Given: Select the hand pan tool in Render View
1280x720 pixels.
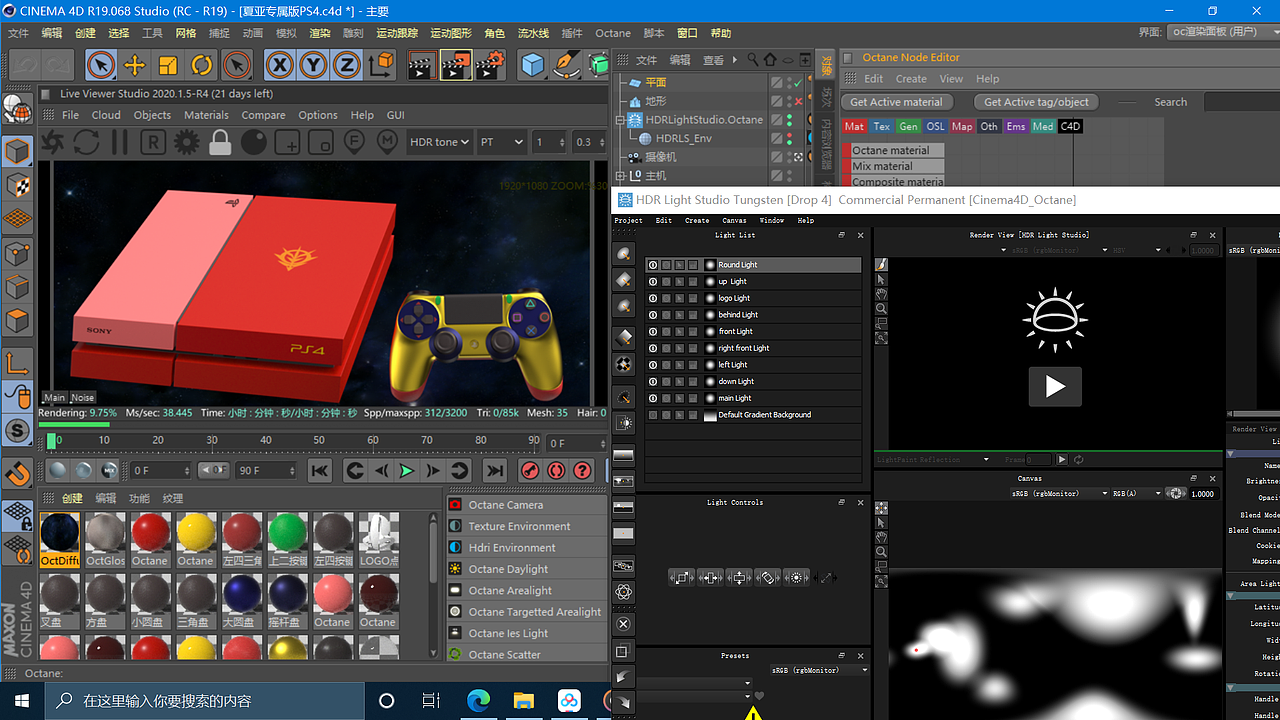Looking at the screenshot, I should click(881, 294).
